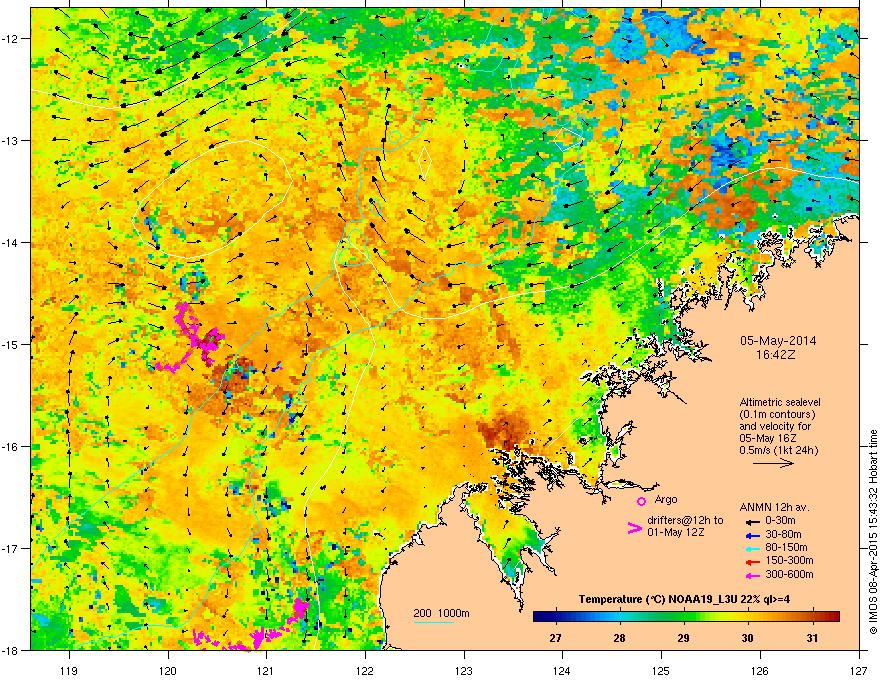Screen dimensions: 880x680
Task: Click the '200 1000m' isobath label
Action: tap(442, 613)
